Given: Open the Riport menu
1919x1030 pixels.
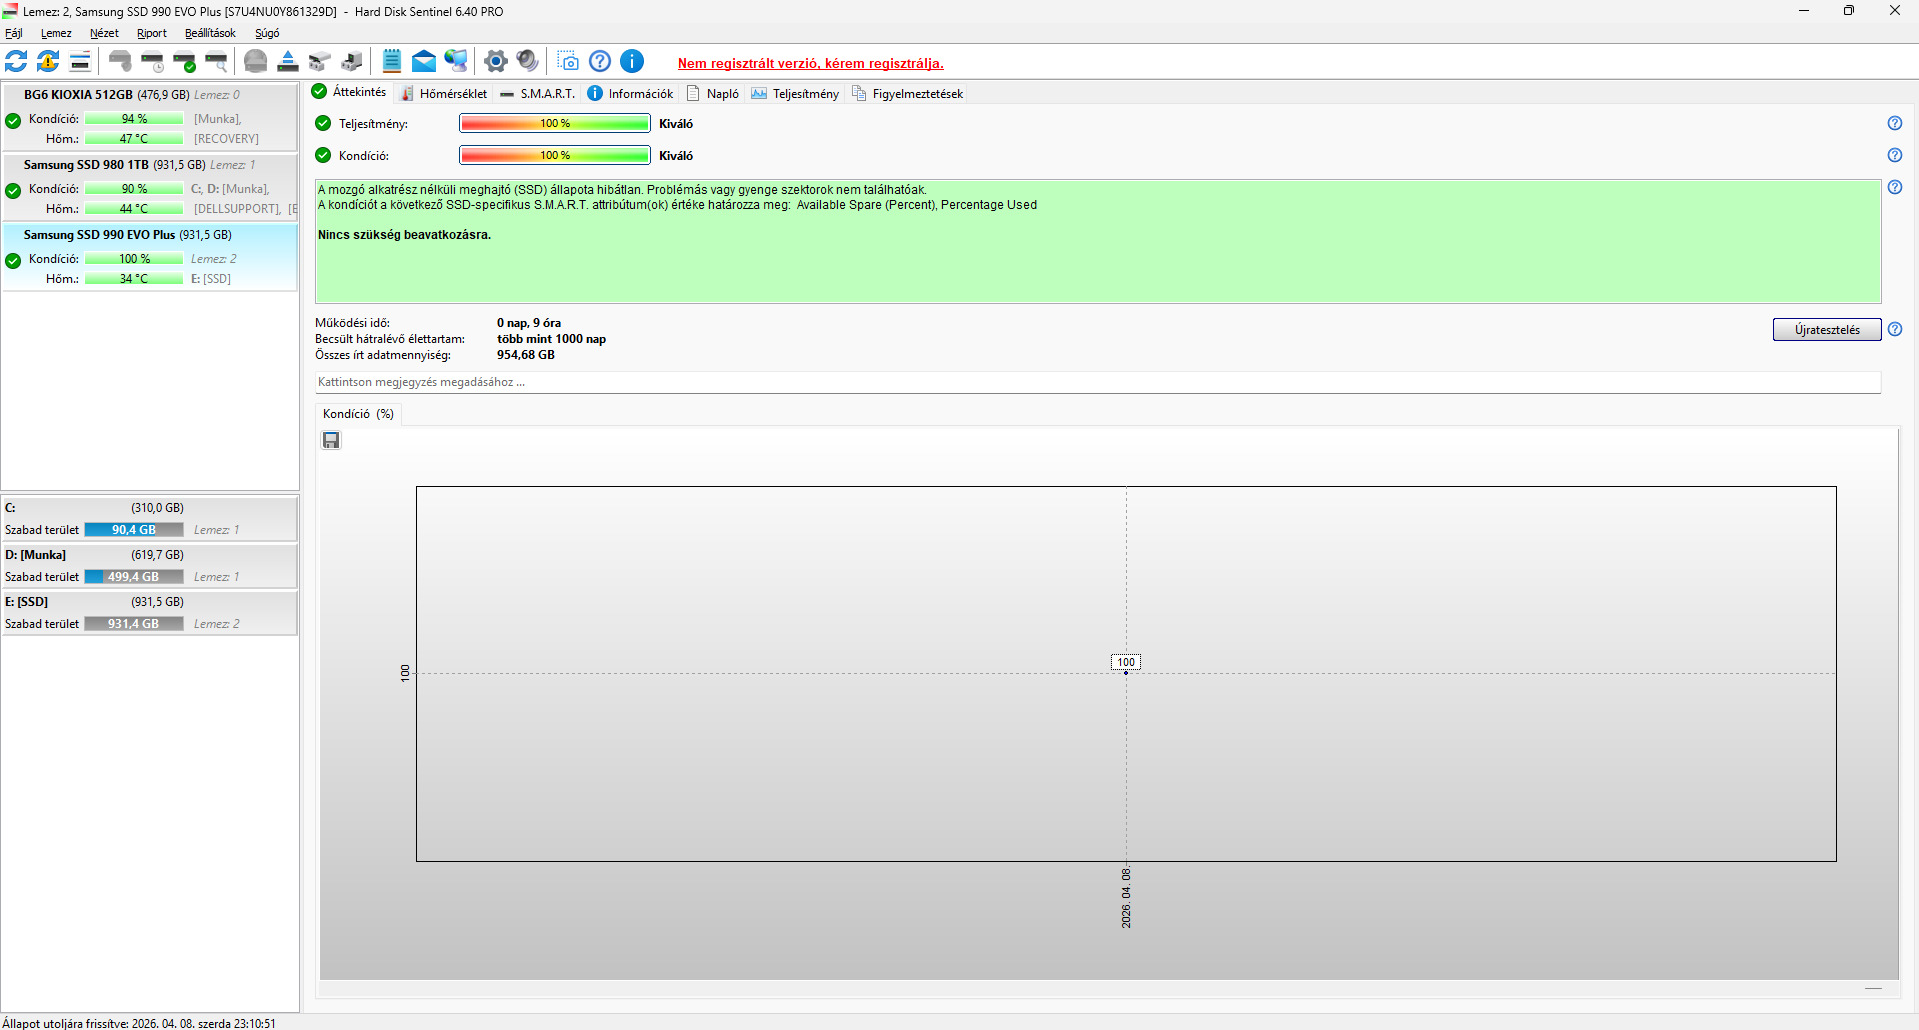Looking at the screenshot, I should click(x=152, y=33).
